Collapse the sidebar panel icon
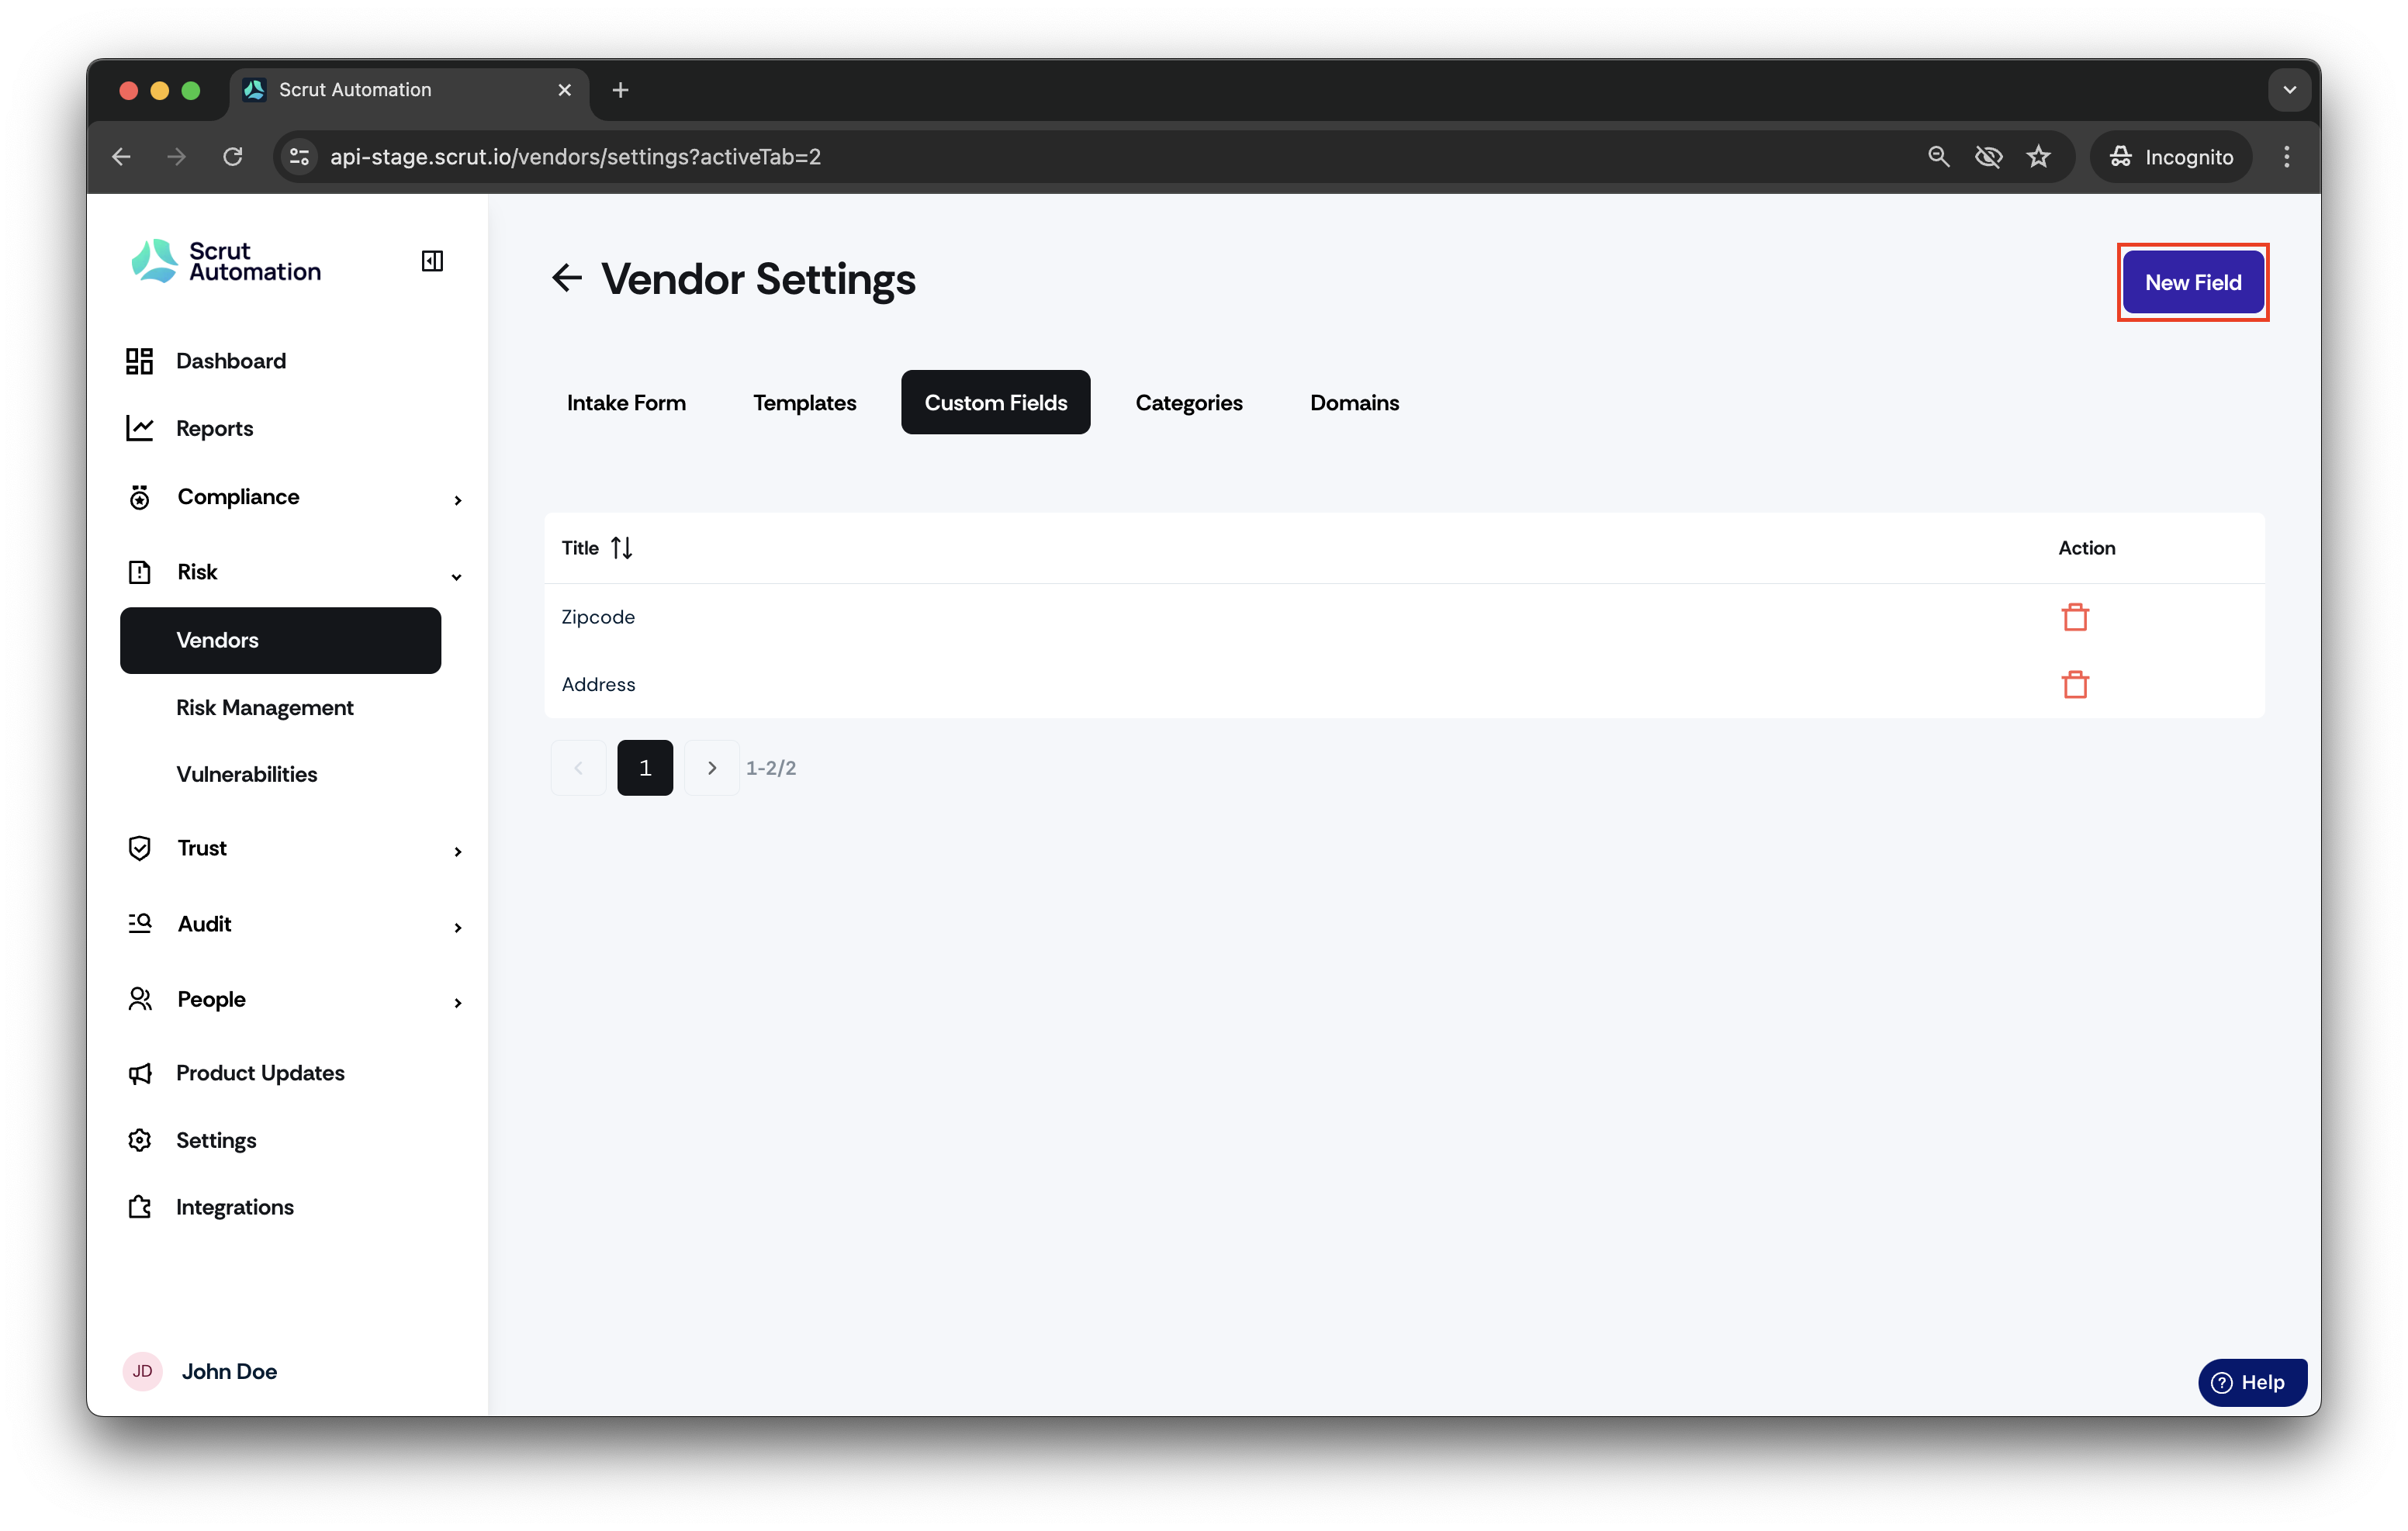The image size is (2408, 1531). tap(432, 261)
